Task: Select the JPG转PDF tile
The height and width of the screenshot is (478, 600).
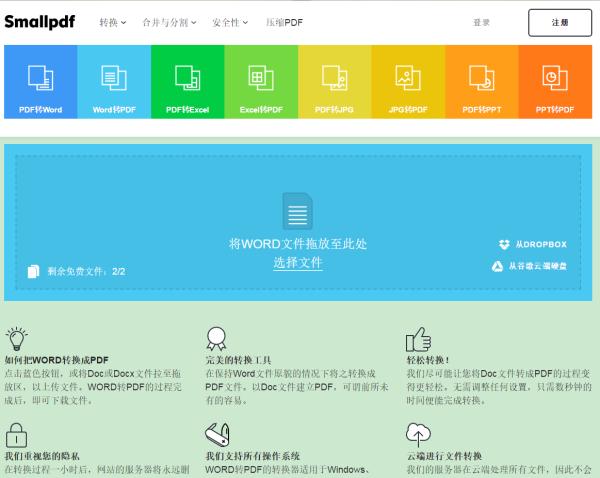Action: click(408, 82)
